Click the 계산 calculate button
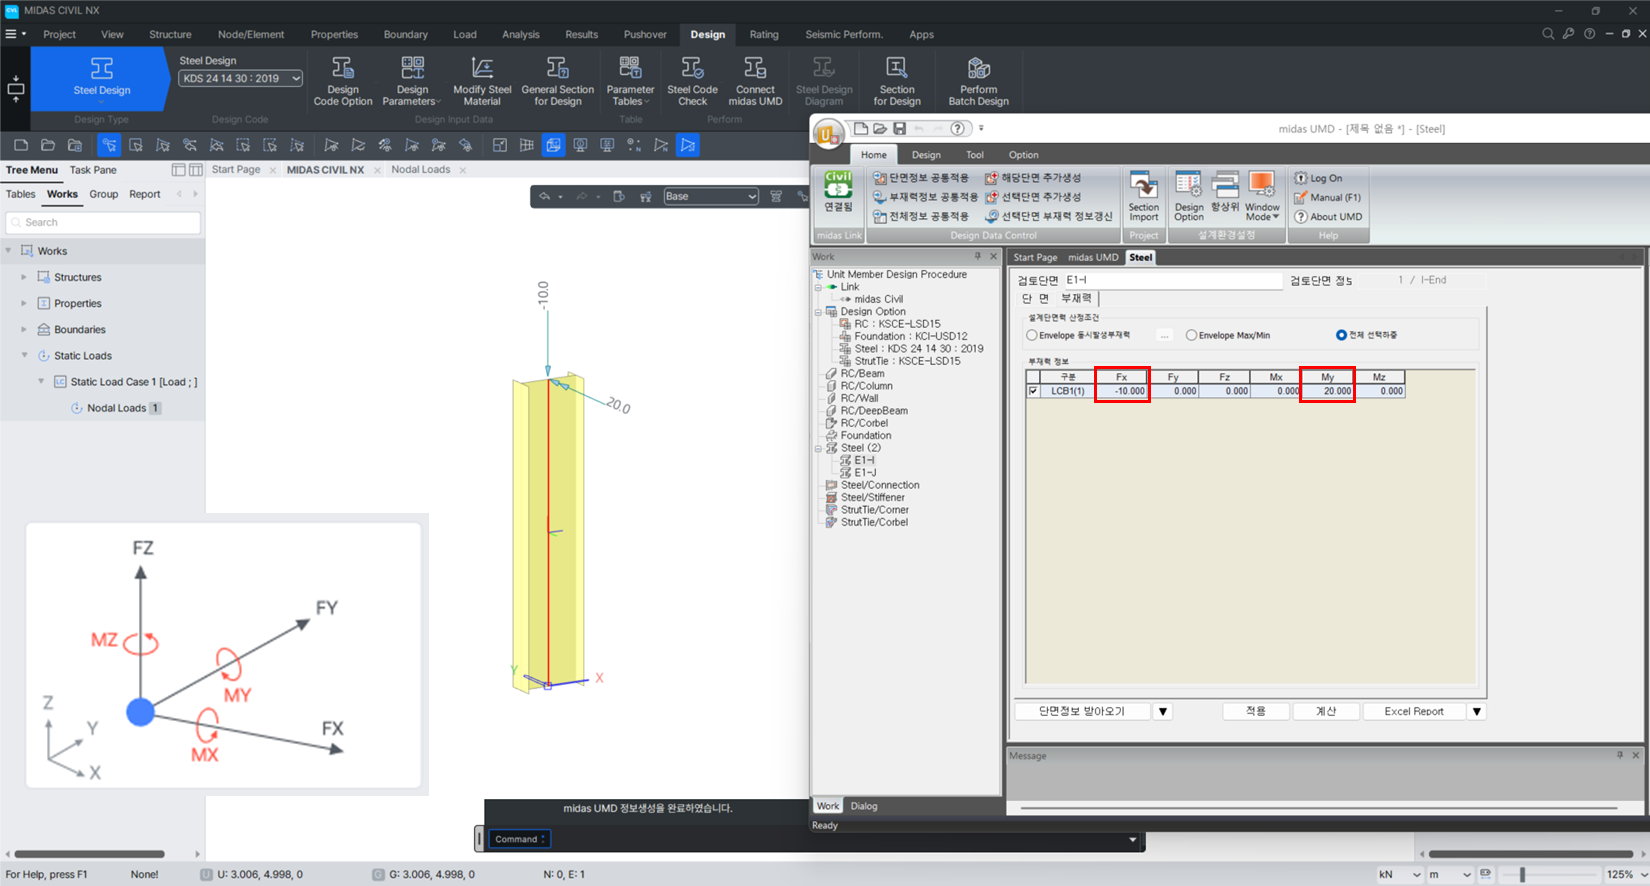 1325,712
